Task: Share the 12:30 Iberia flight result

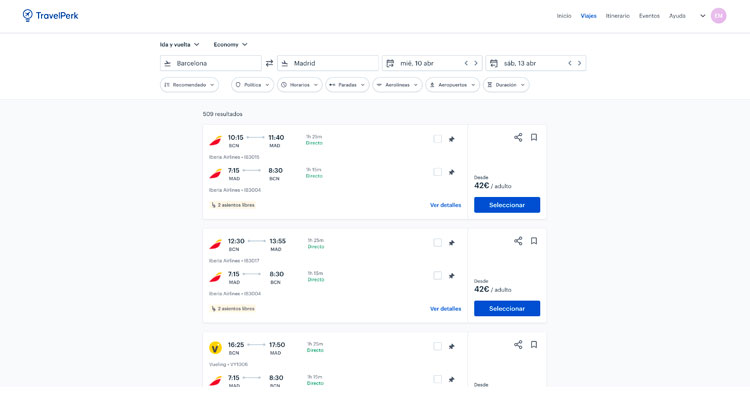Action: pos(518,241)
